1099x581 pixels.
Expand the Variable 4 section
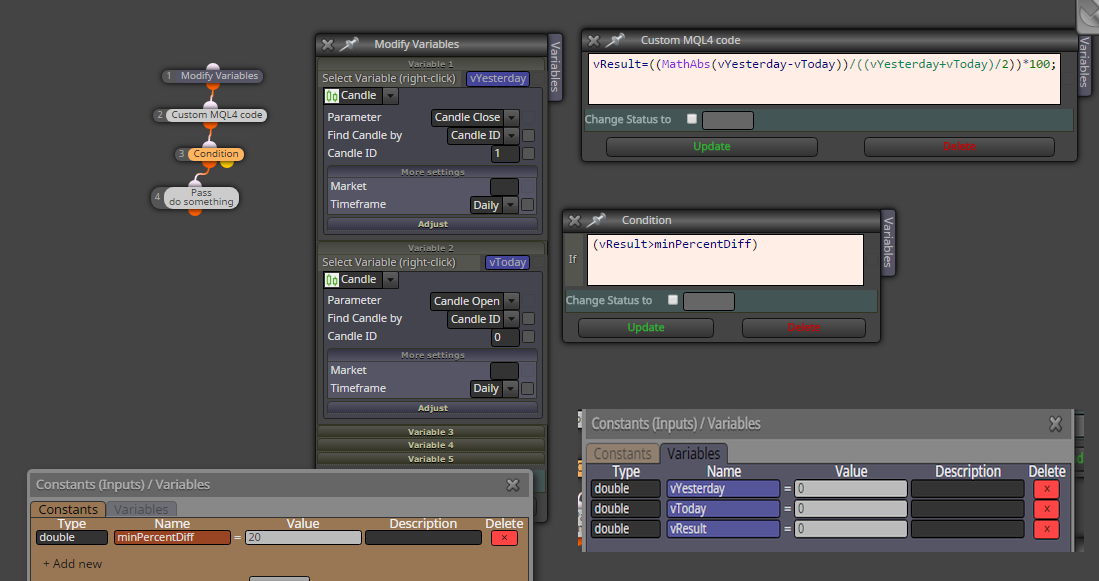pyautogui.click(x=431, y=445)
